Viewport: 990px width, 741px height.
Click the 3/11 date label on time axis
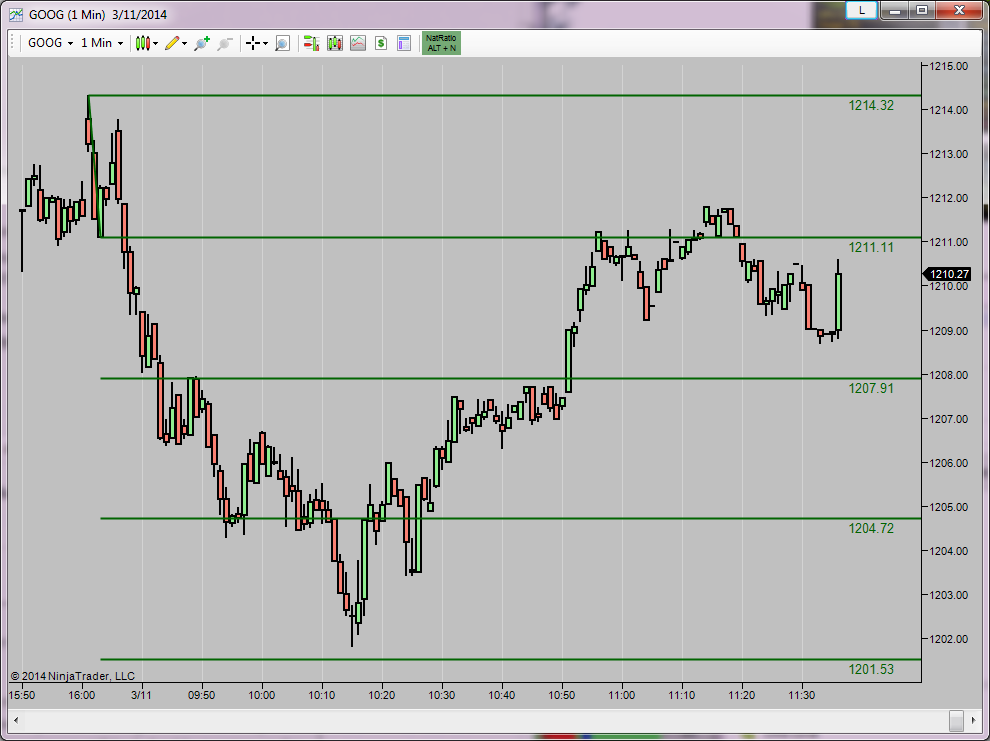point(141,695)
